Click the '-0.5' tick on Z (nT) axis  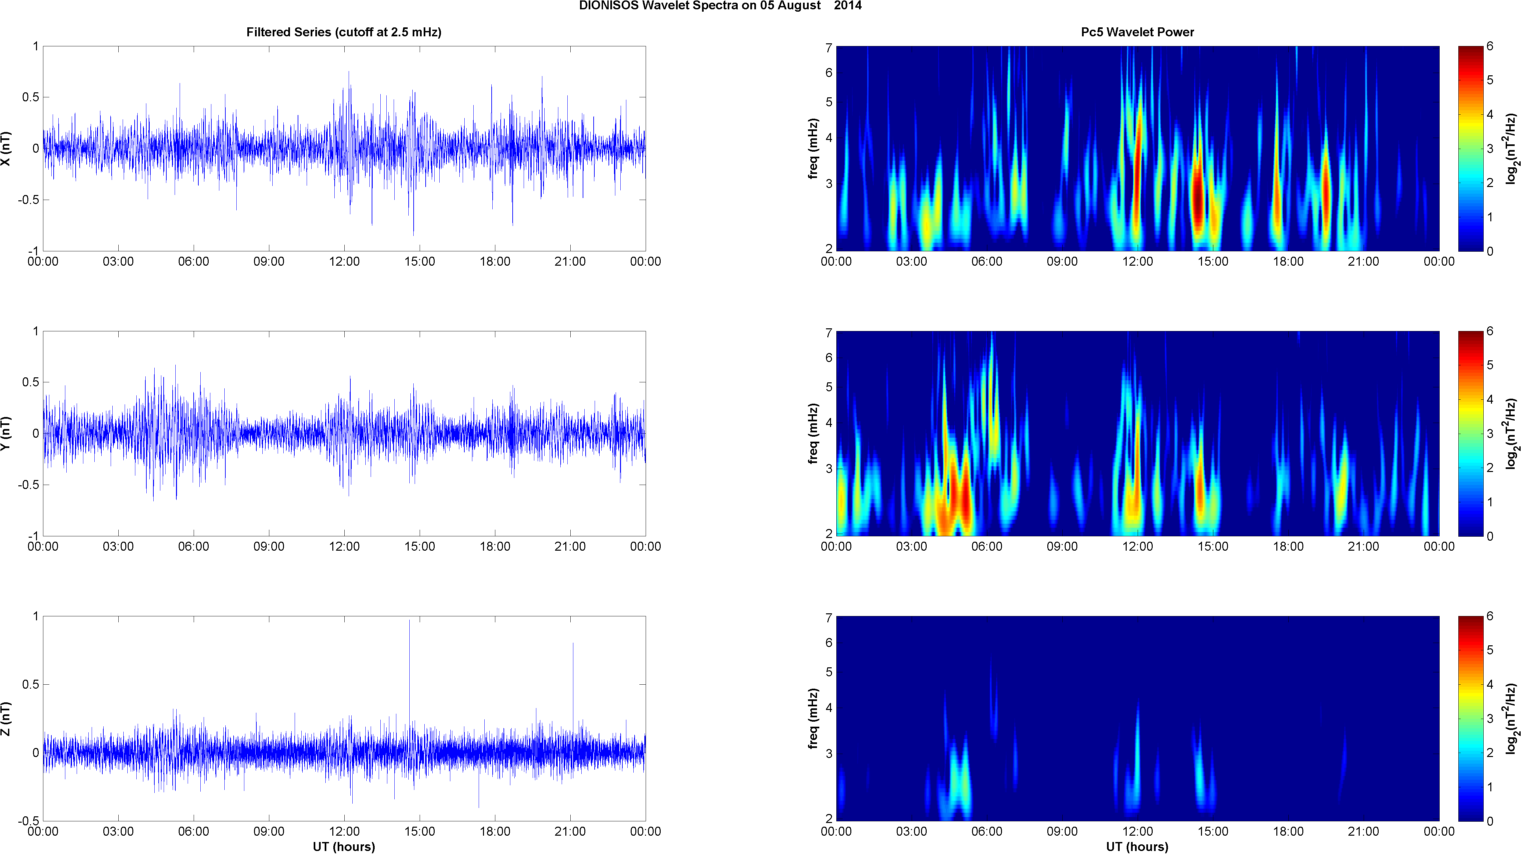click(x=28, y=822)
